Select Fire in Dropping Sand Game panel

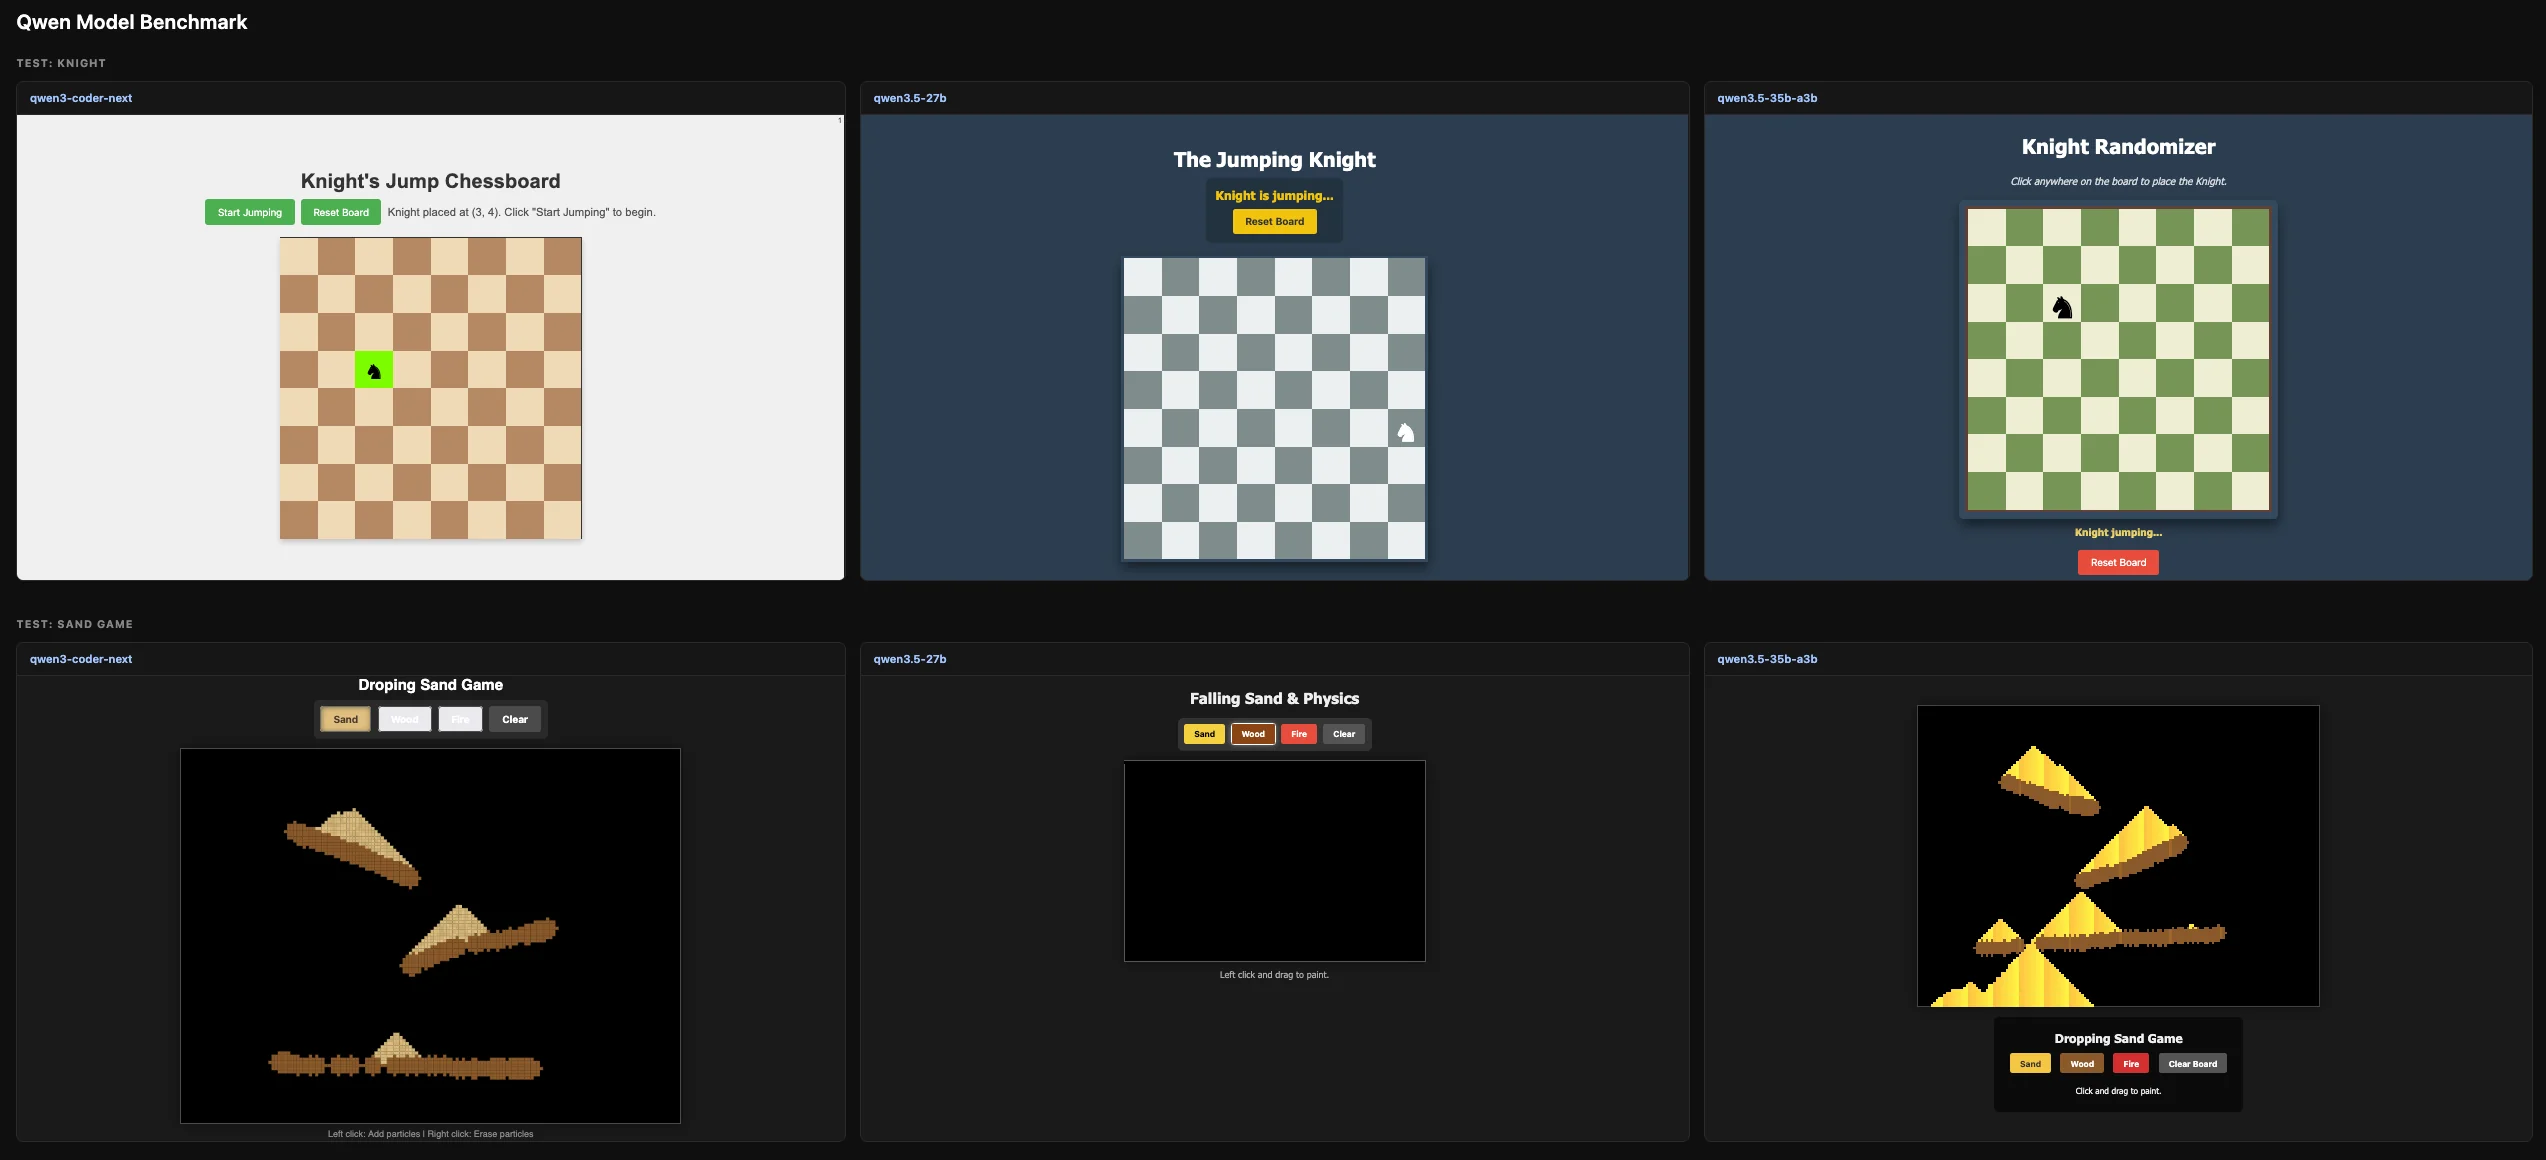pos(2131,1064)
